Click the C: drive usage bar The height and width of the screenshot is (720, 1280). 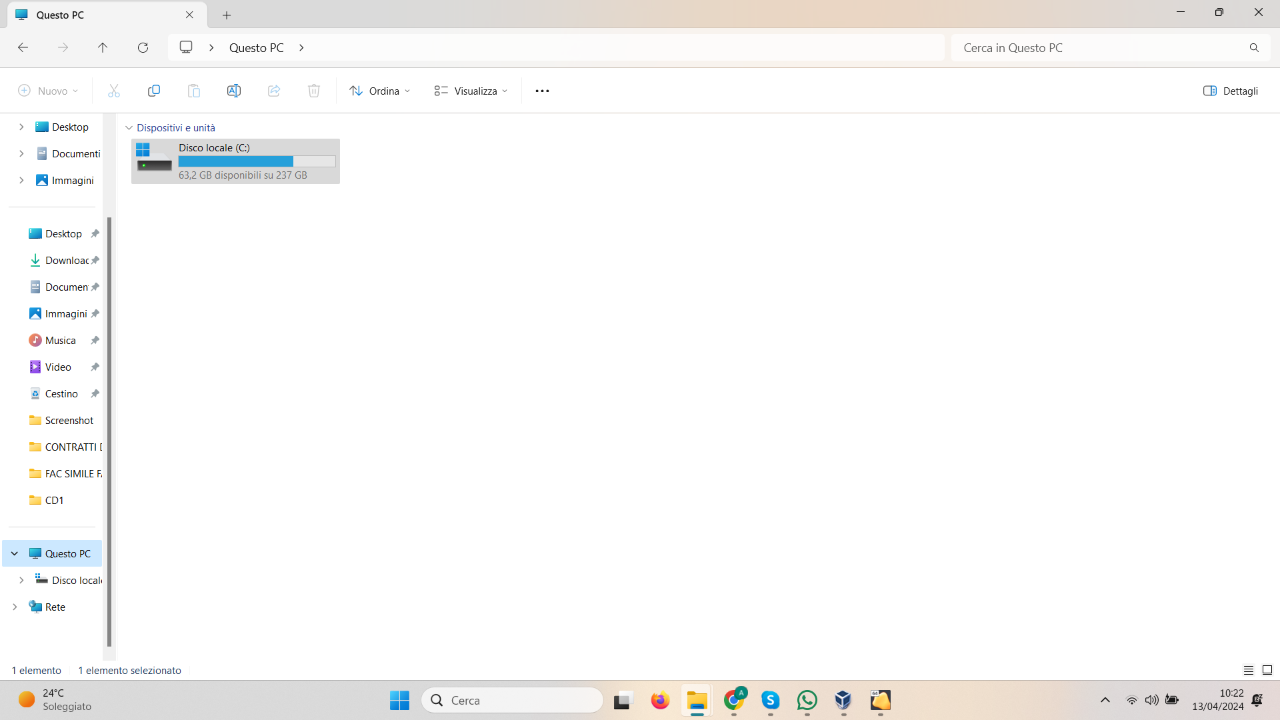click(257, 161)
